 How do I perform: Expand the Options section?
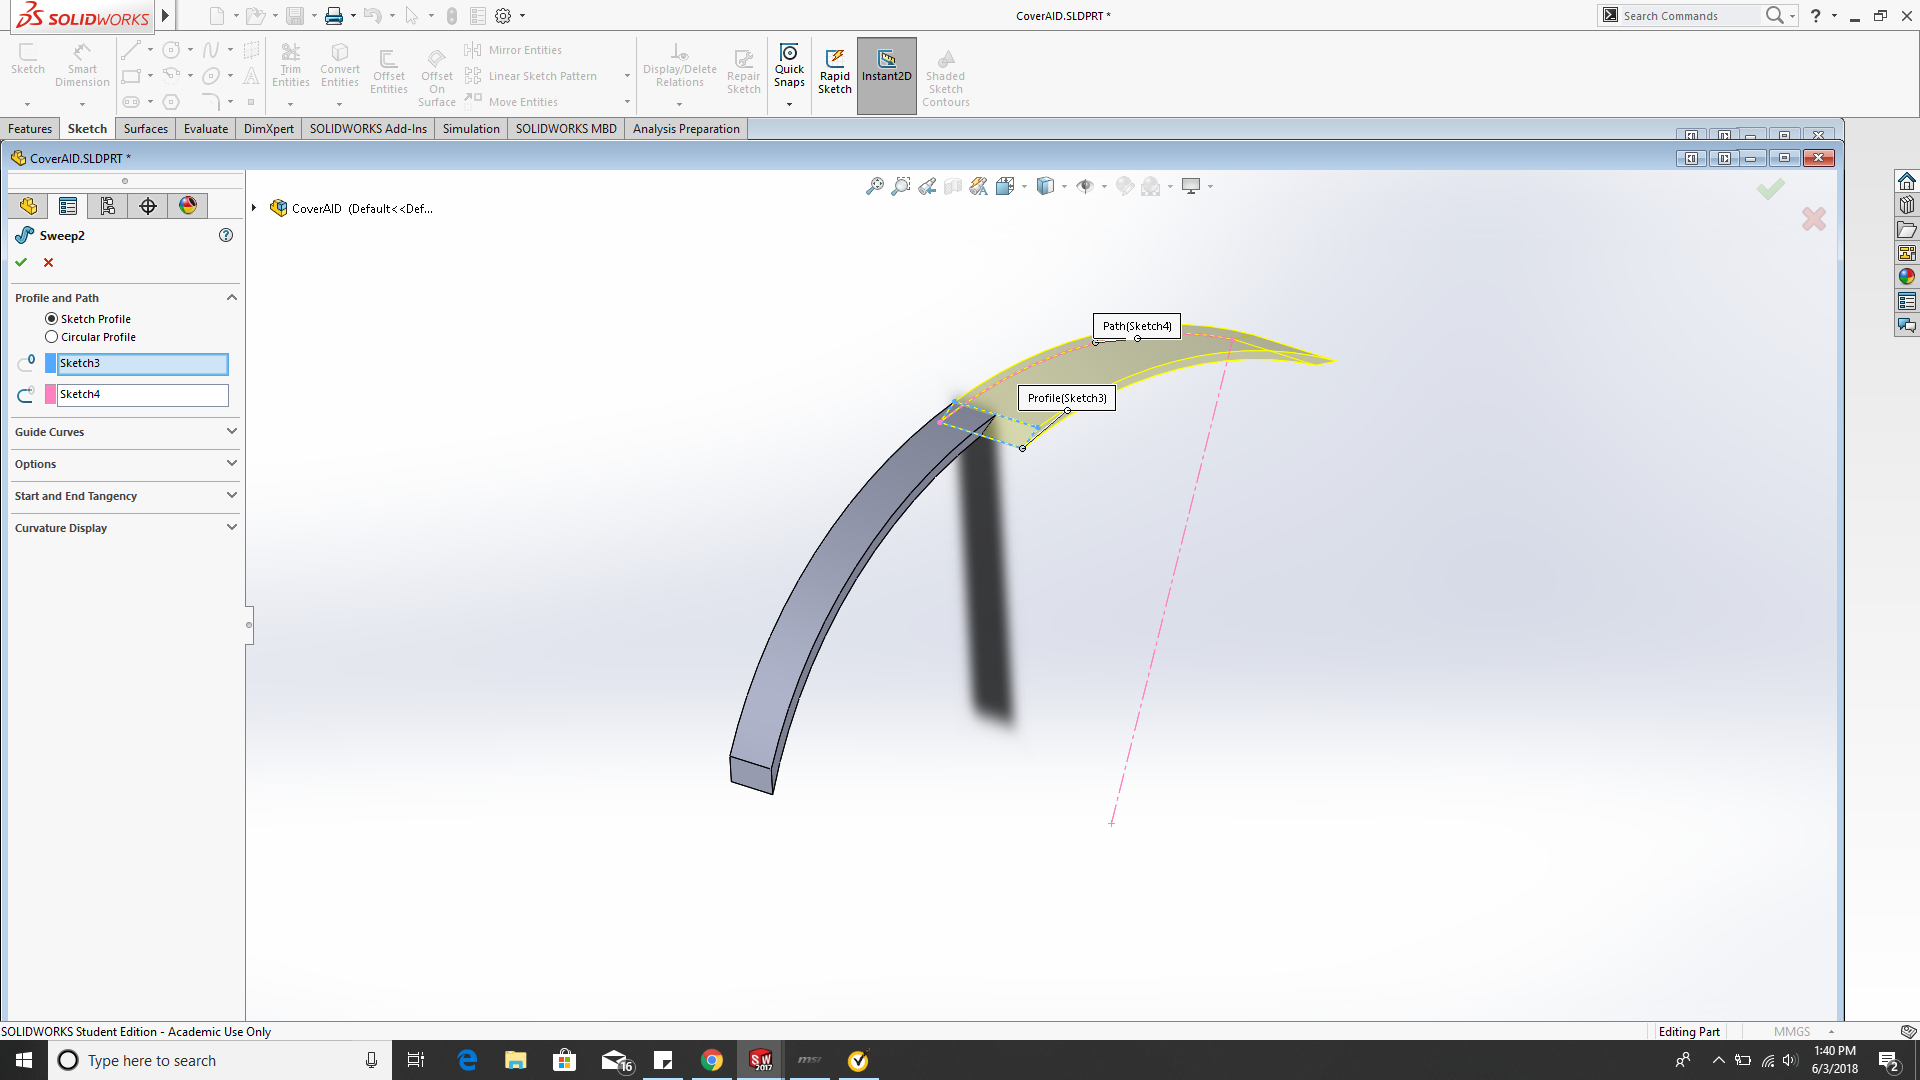click(232, 464)
